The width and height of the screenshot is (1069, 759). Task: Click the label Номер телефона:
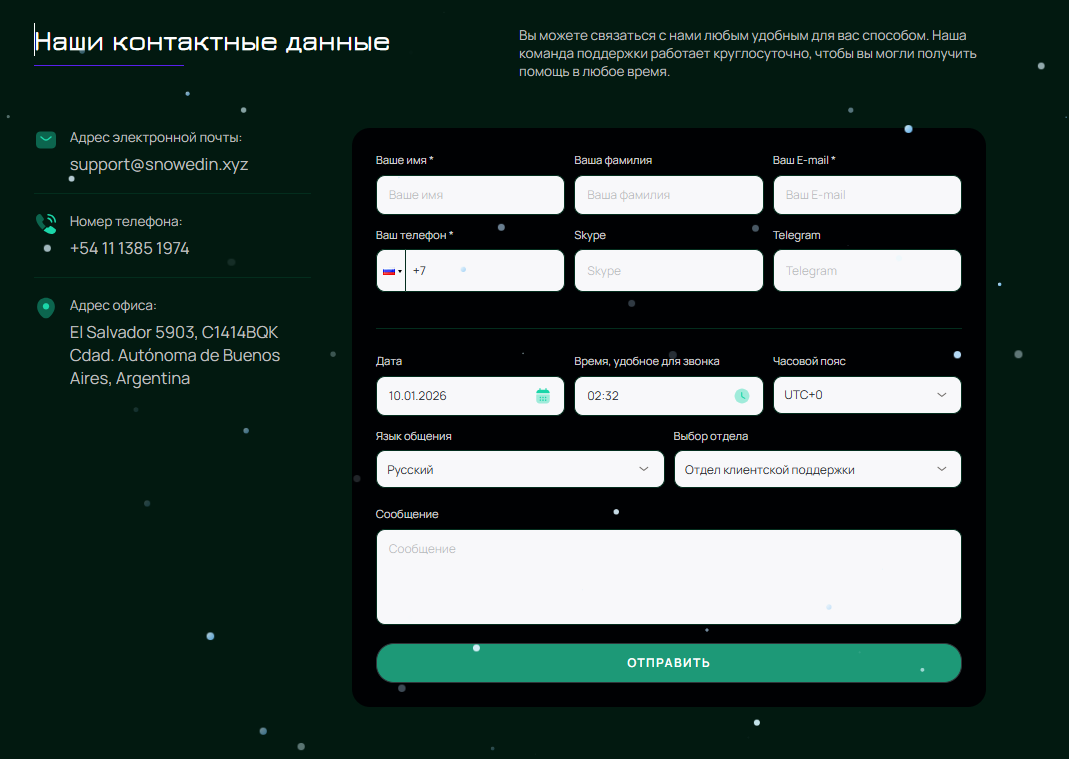[126, 221]
